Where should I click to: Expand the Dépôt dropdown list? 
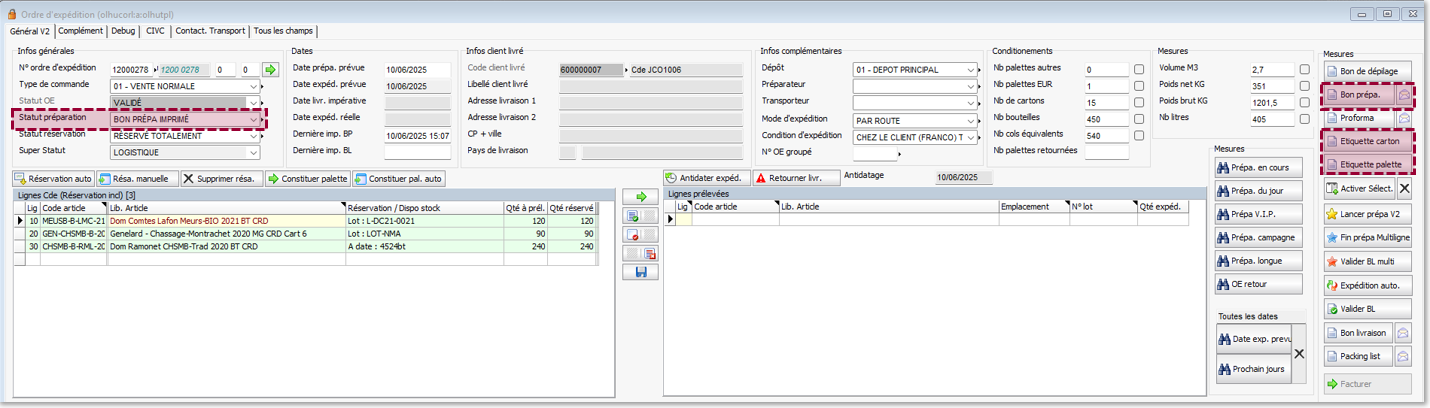pyautogui.click(x=971, y=69)
